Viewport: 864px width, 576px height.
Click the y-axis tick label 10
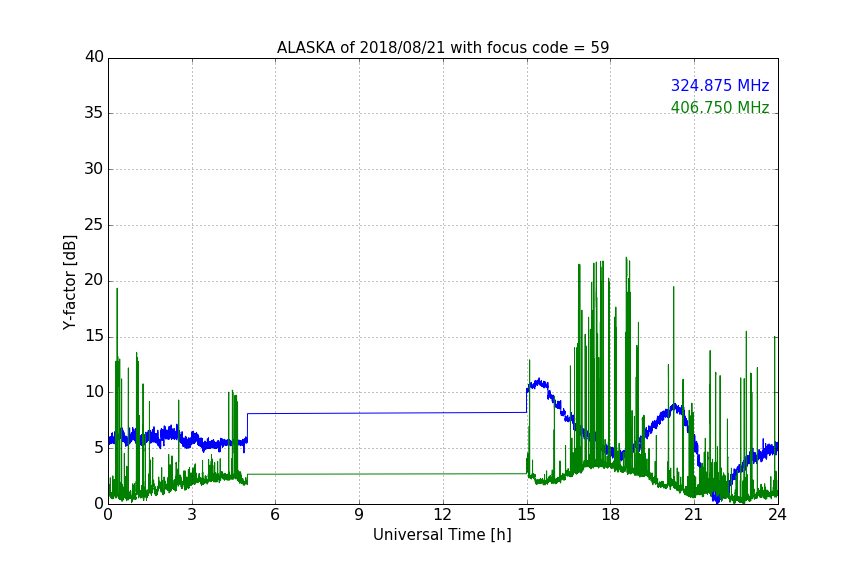pyautogui.click(x=94, y=392)
